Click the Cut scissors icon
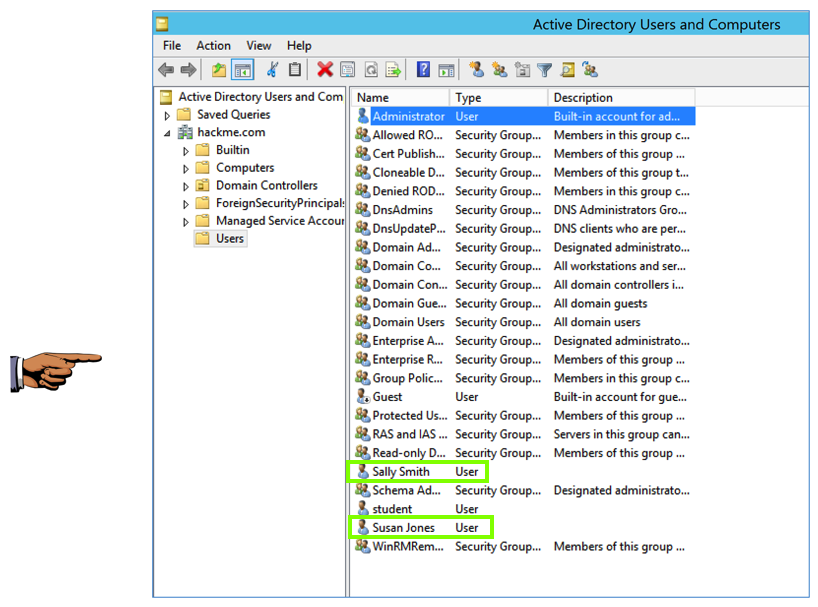This screenshot has height=607, width=818. point(272,70)
